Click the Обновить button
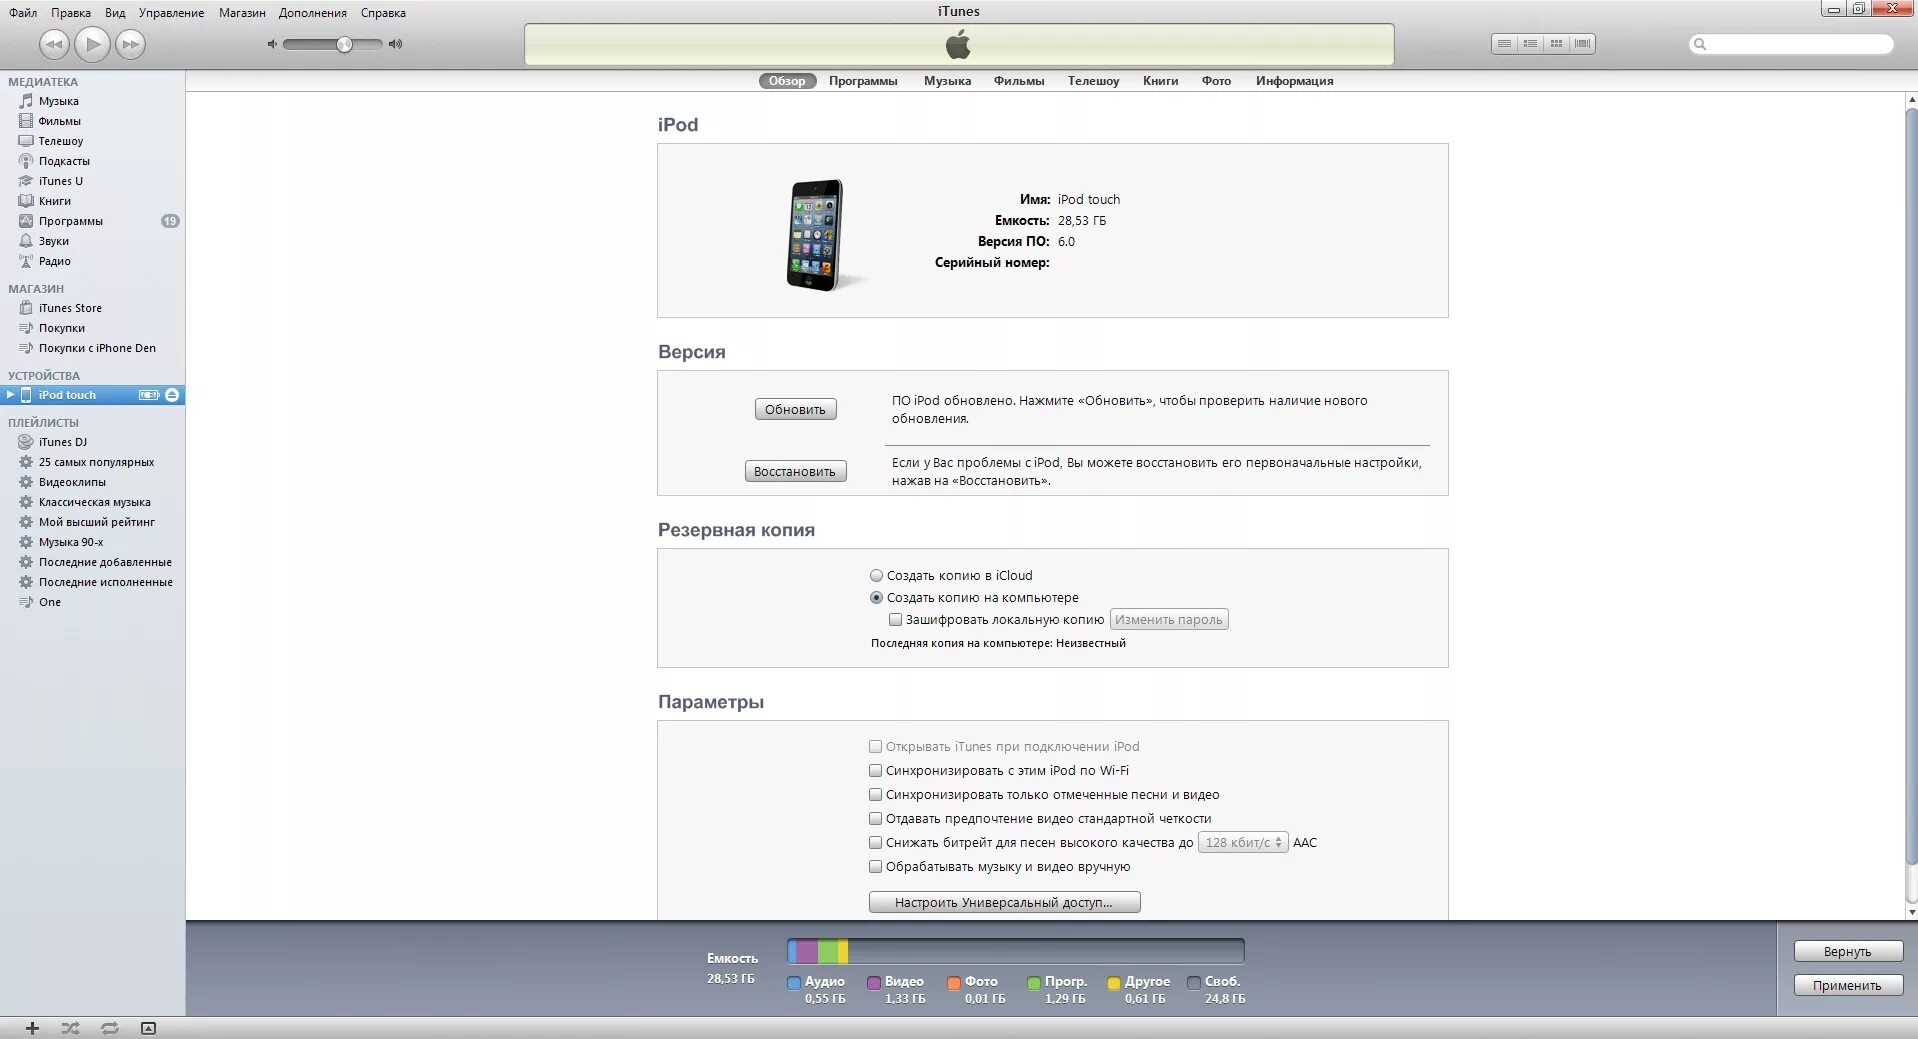The width and height of the screenshot is (1918, 1039). click(795, 409)
